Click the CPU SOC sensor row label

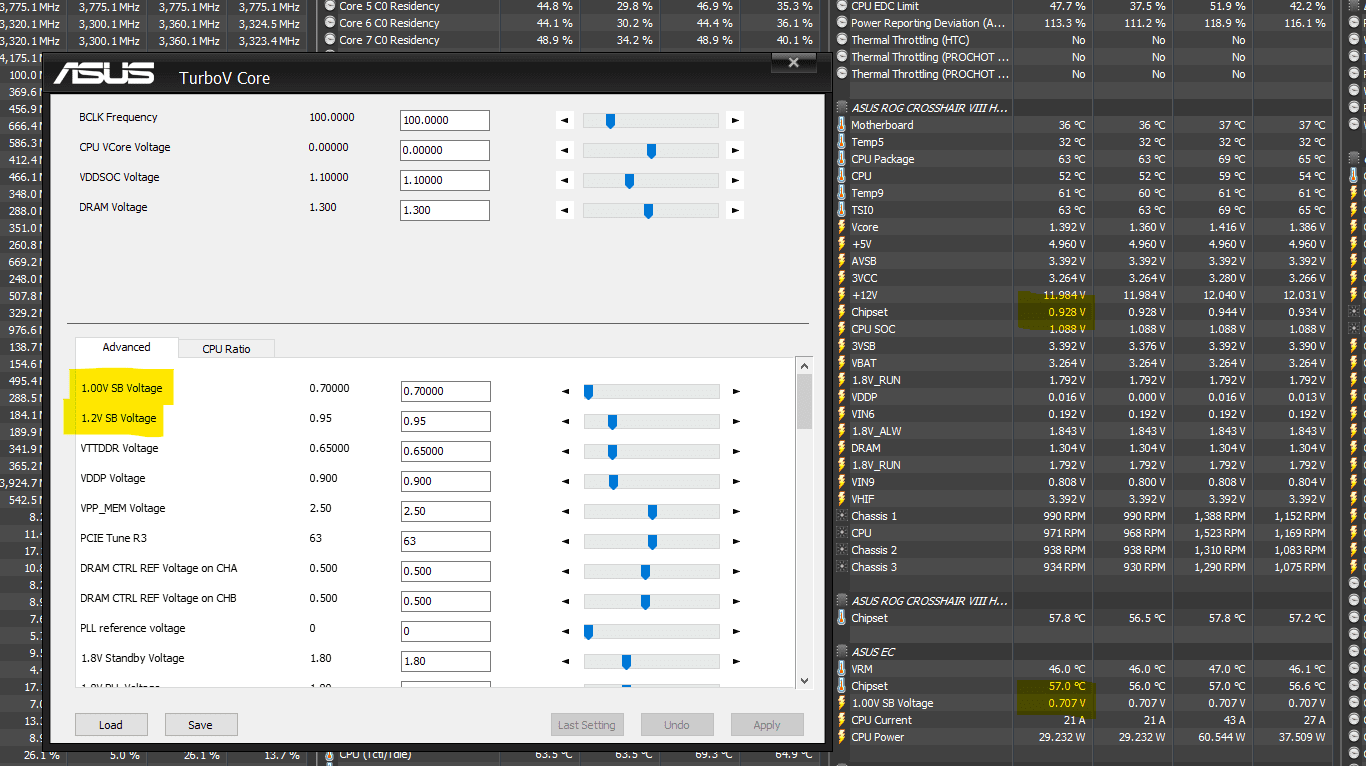pyautogui.click(x=873, y=329)
